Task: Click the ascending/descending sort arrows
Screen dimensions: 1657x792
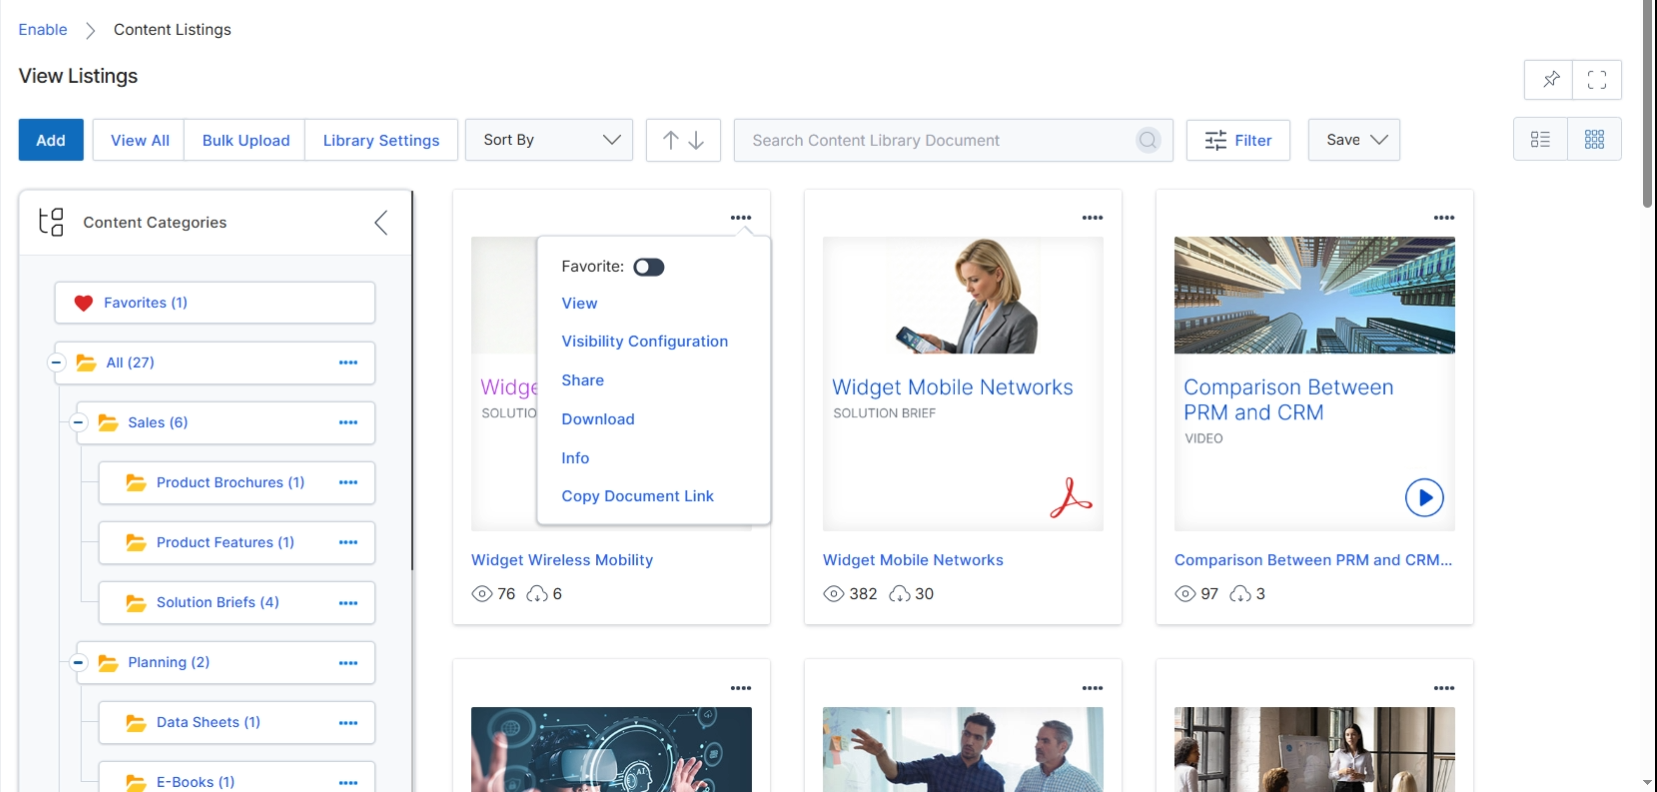Action: tap(683, 140)
